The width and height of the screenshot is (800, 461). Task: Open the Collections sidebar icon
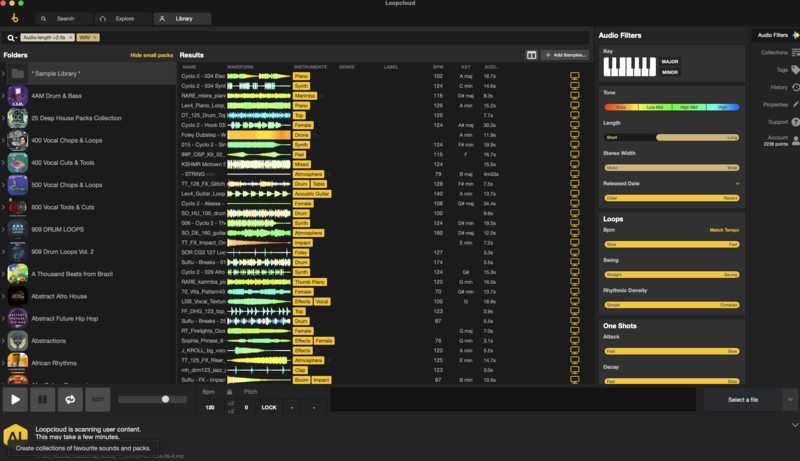(795, 53)
